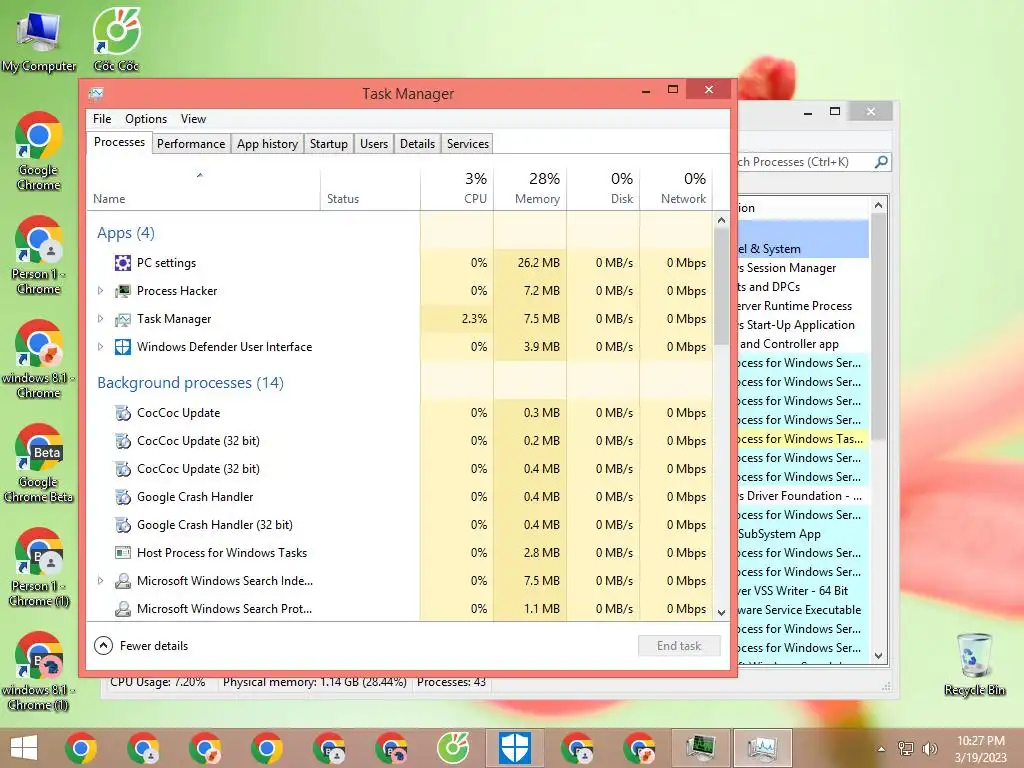Image resolution: width=1024 pixels, height=768 pixels.
Task: Click the Task Manager list scrollbar thumb
Action: coord(721,286)
